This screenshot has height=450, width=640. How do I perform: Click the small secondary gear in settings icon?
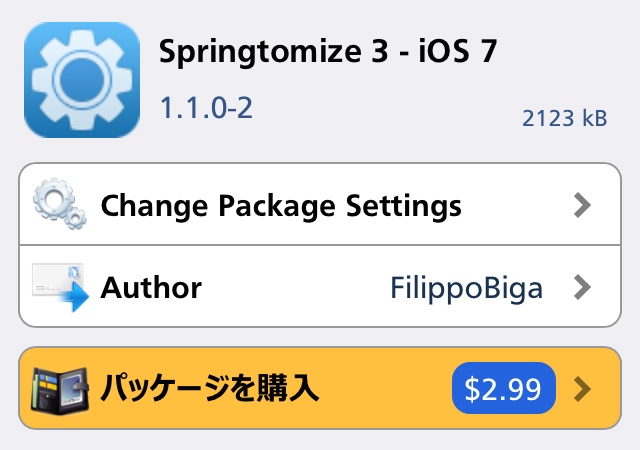click(x=76, y=218)
